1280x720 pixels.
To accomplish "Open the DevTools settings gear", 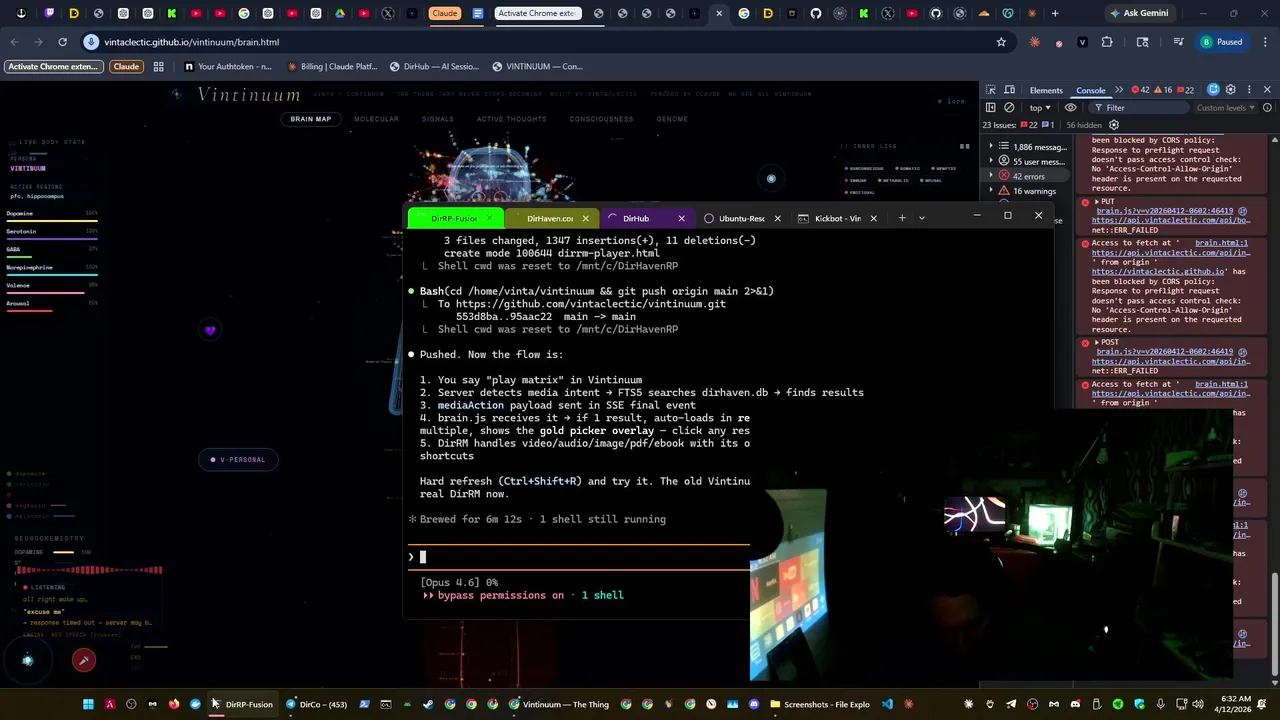I will pos(1231,90).
